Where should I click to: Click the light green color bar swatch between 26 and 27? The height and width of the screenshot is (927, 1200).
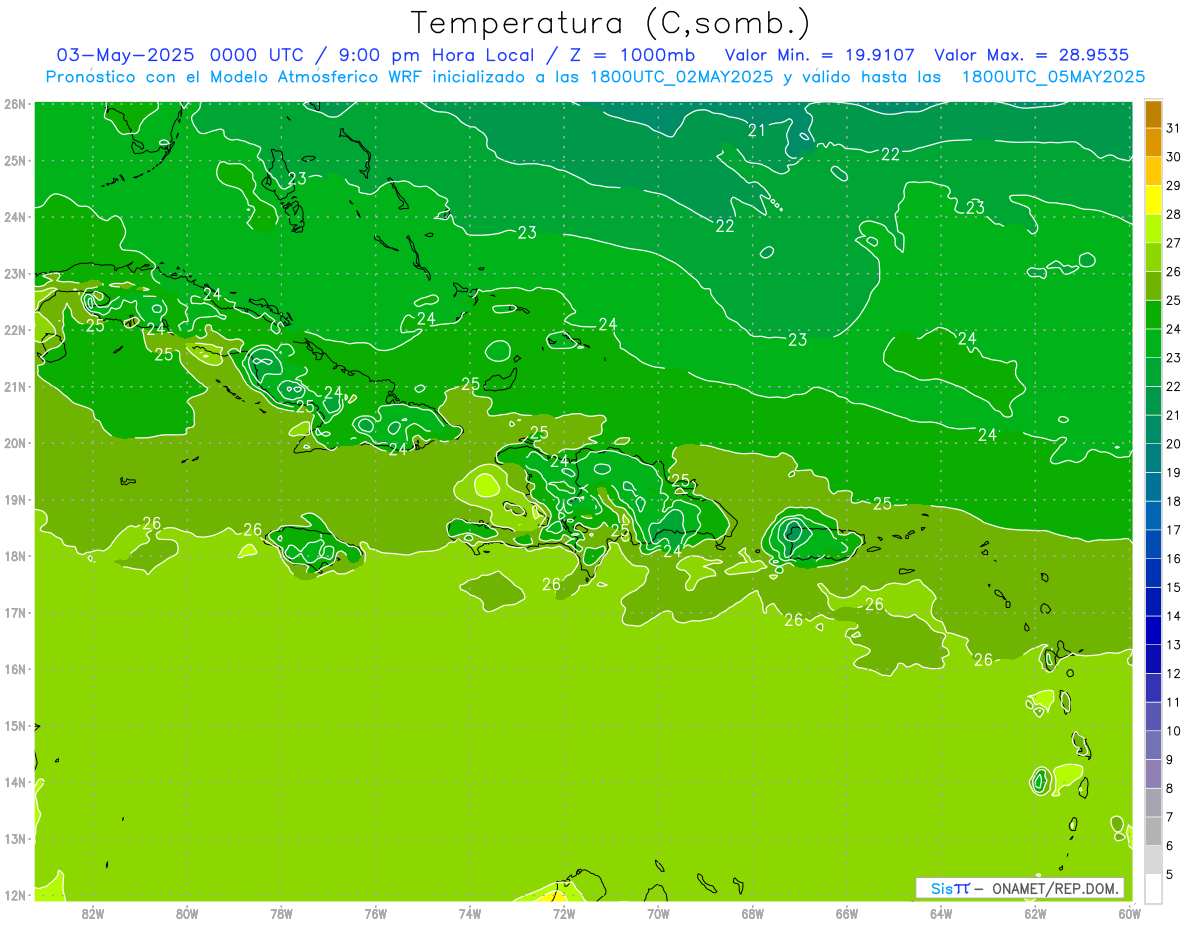coord(1153,257)
